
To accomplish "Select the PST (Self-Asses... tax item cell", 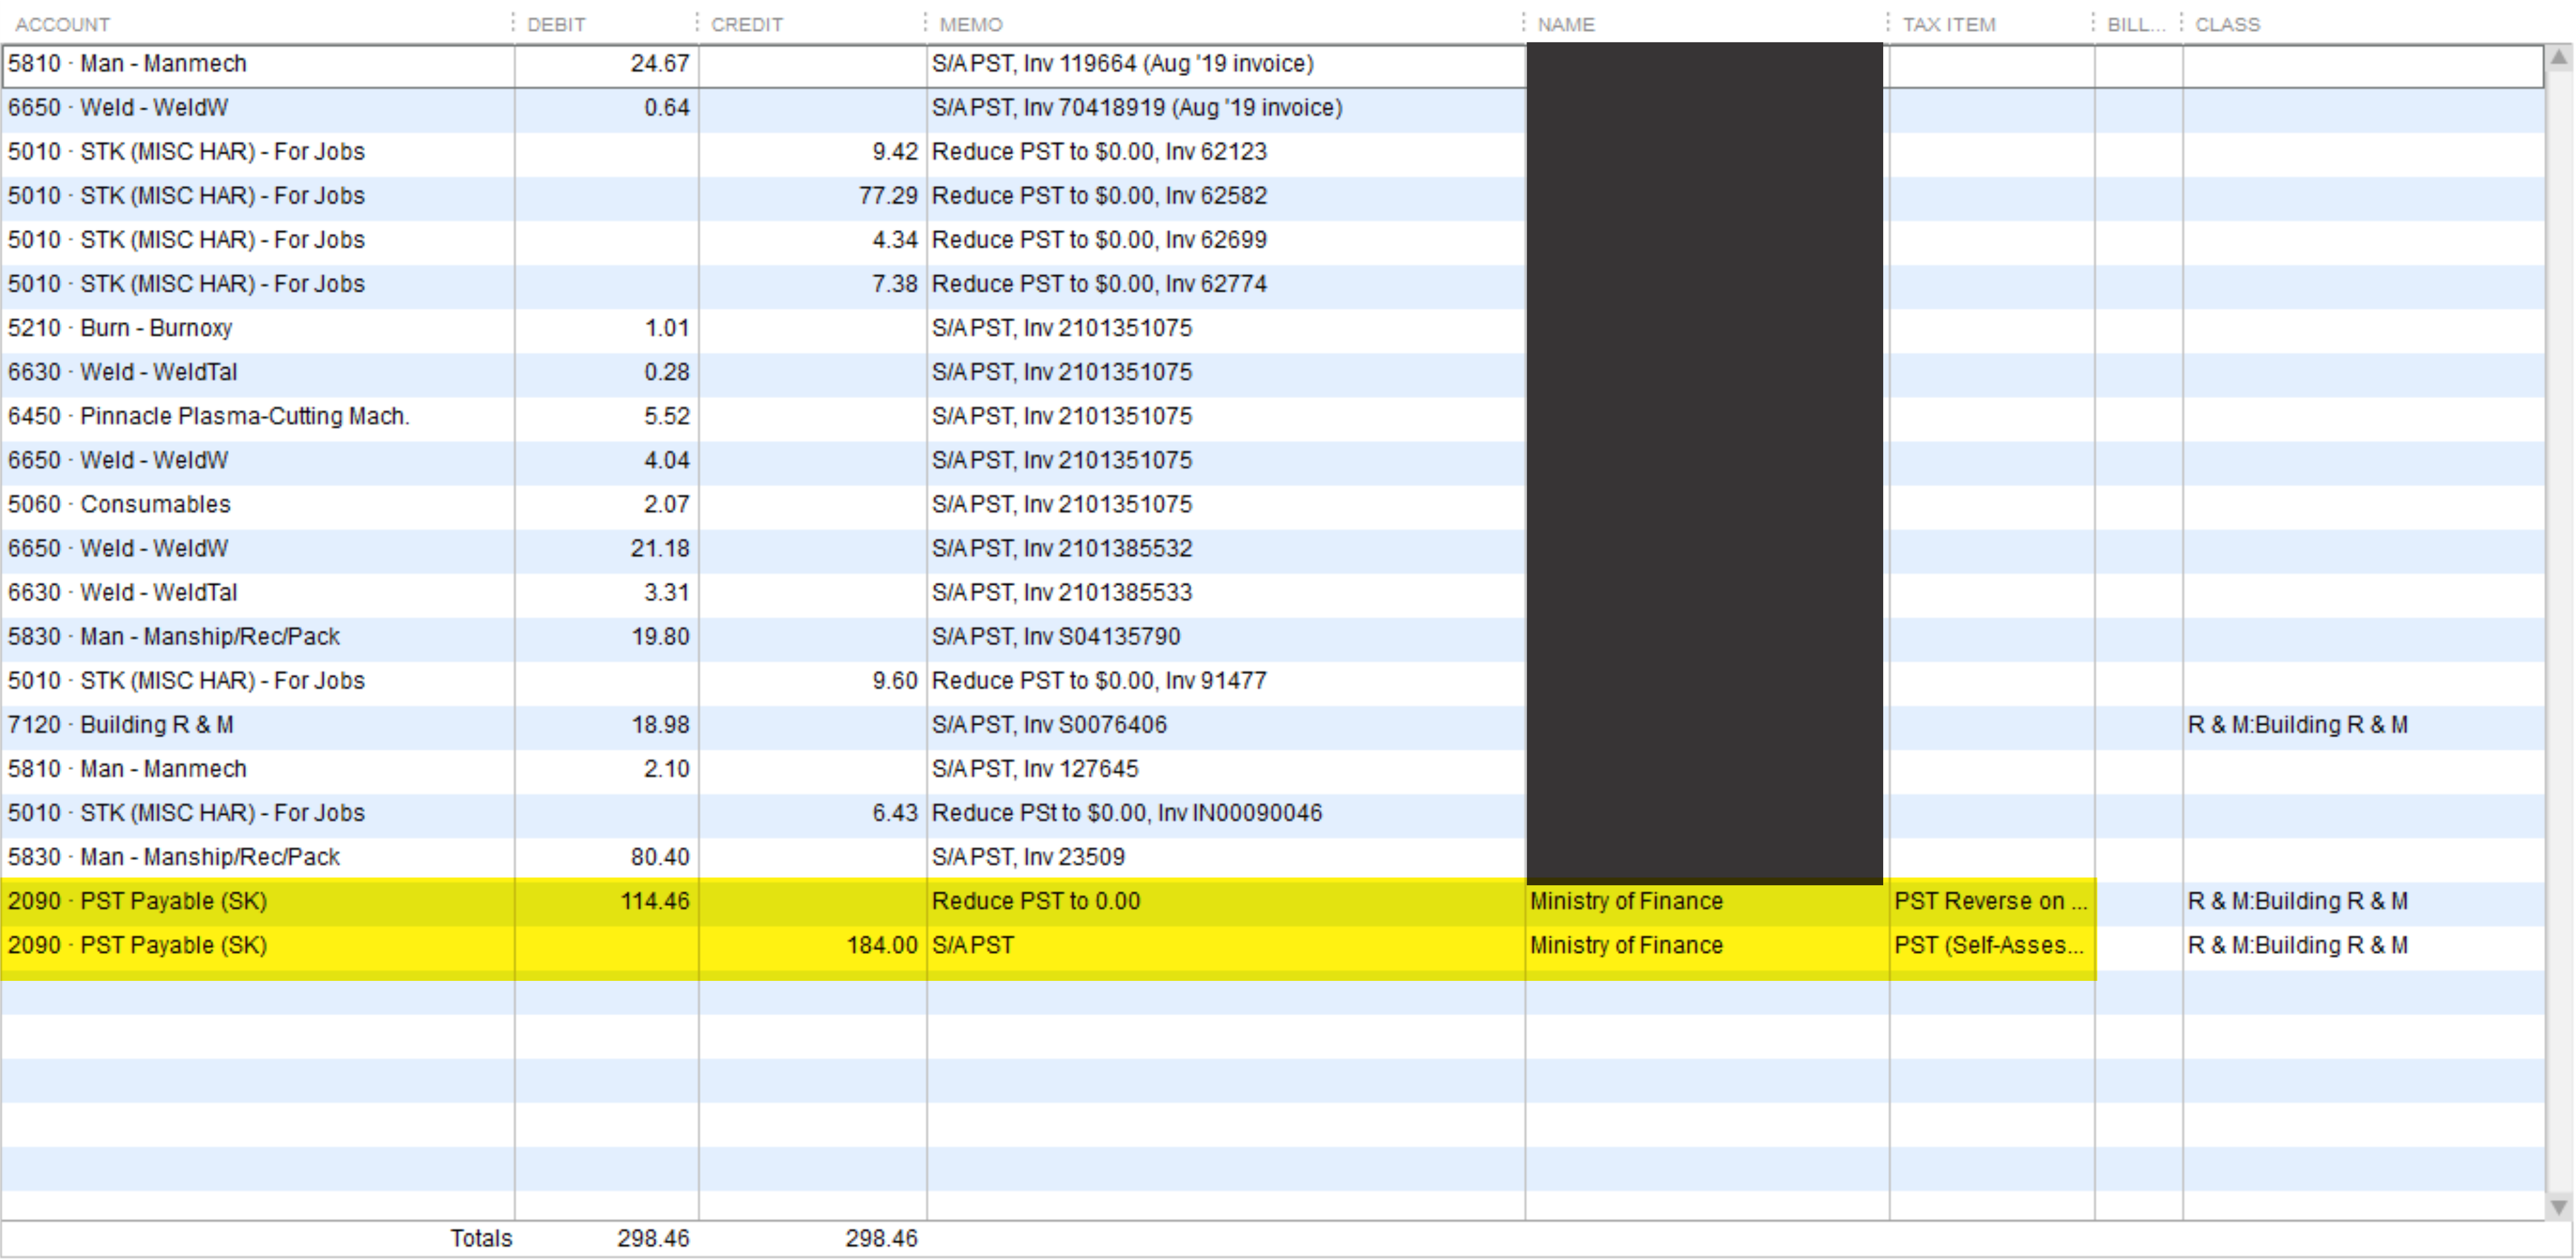I will [x=1988, y=945].
